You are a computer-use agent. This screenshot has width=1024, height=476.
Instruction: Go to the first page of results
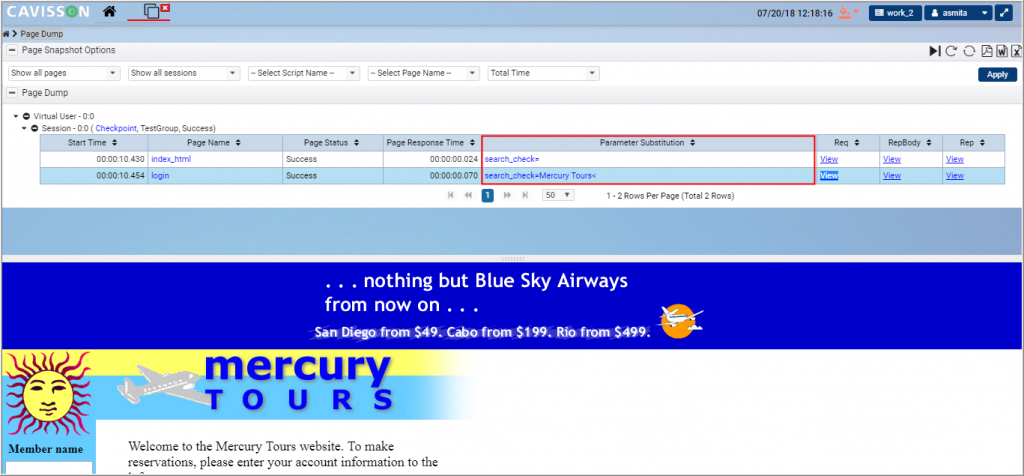click(x=450, y=195)
